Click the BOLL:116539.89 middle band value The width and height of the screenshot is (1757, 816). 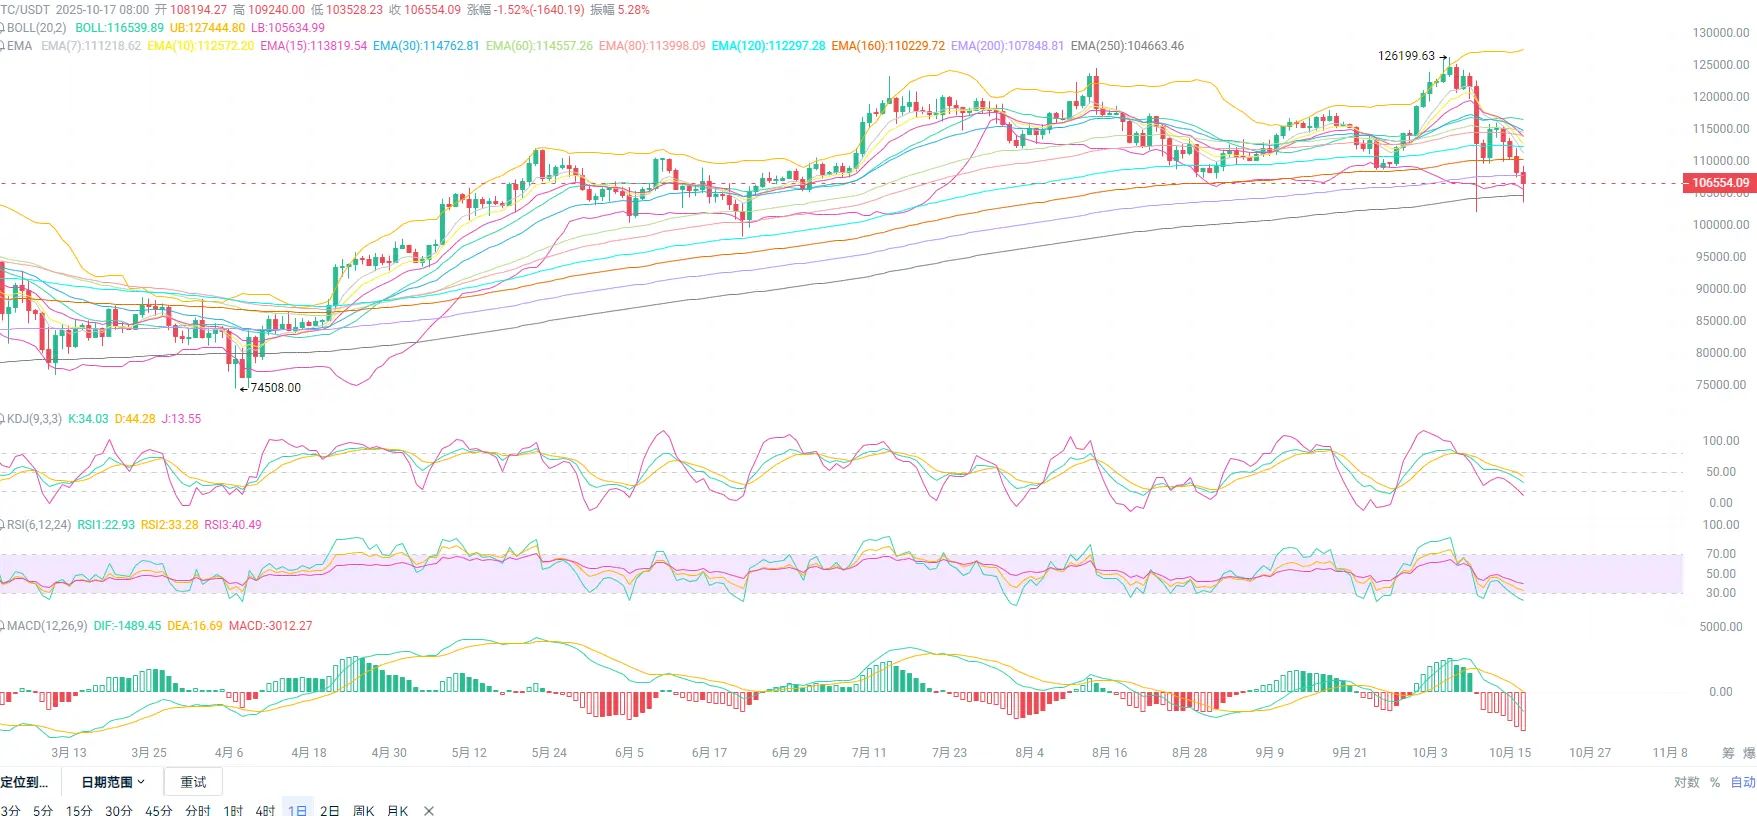119,28
